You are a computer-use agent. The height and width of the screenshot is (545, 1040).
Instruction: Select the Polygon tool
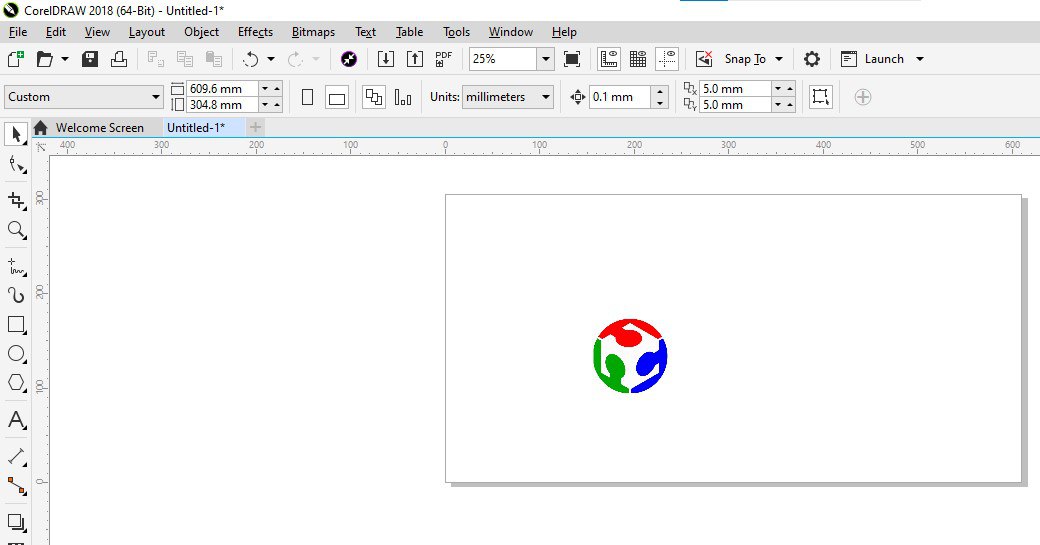click(16, 383)
